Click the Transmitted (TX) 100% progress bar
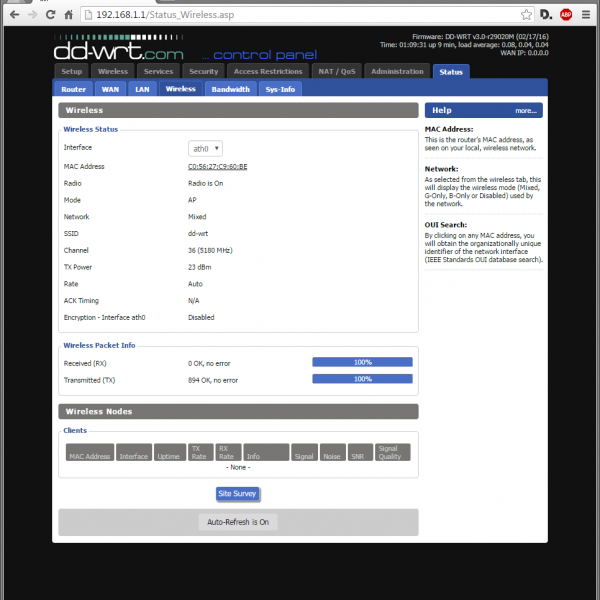Viewport: 600px width, 600px height. (x=362, y=379)
